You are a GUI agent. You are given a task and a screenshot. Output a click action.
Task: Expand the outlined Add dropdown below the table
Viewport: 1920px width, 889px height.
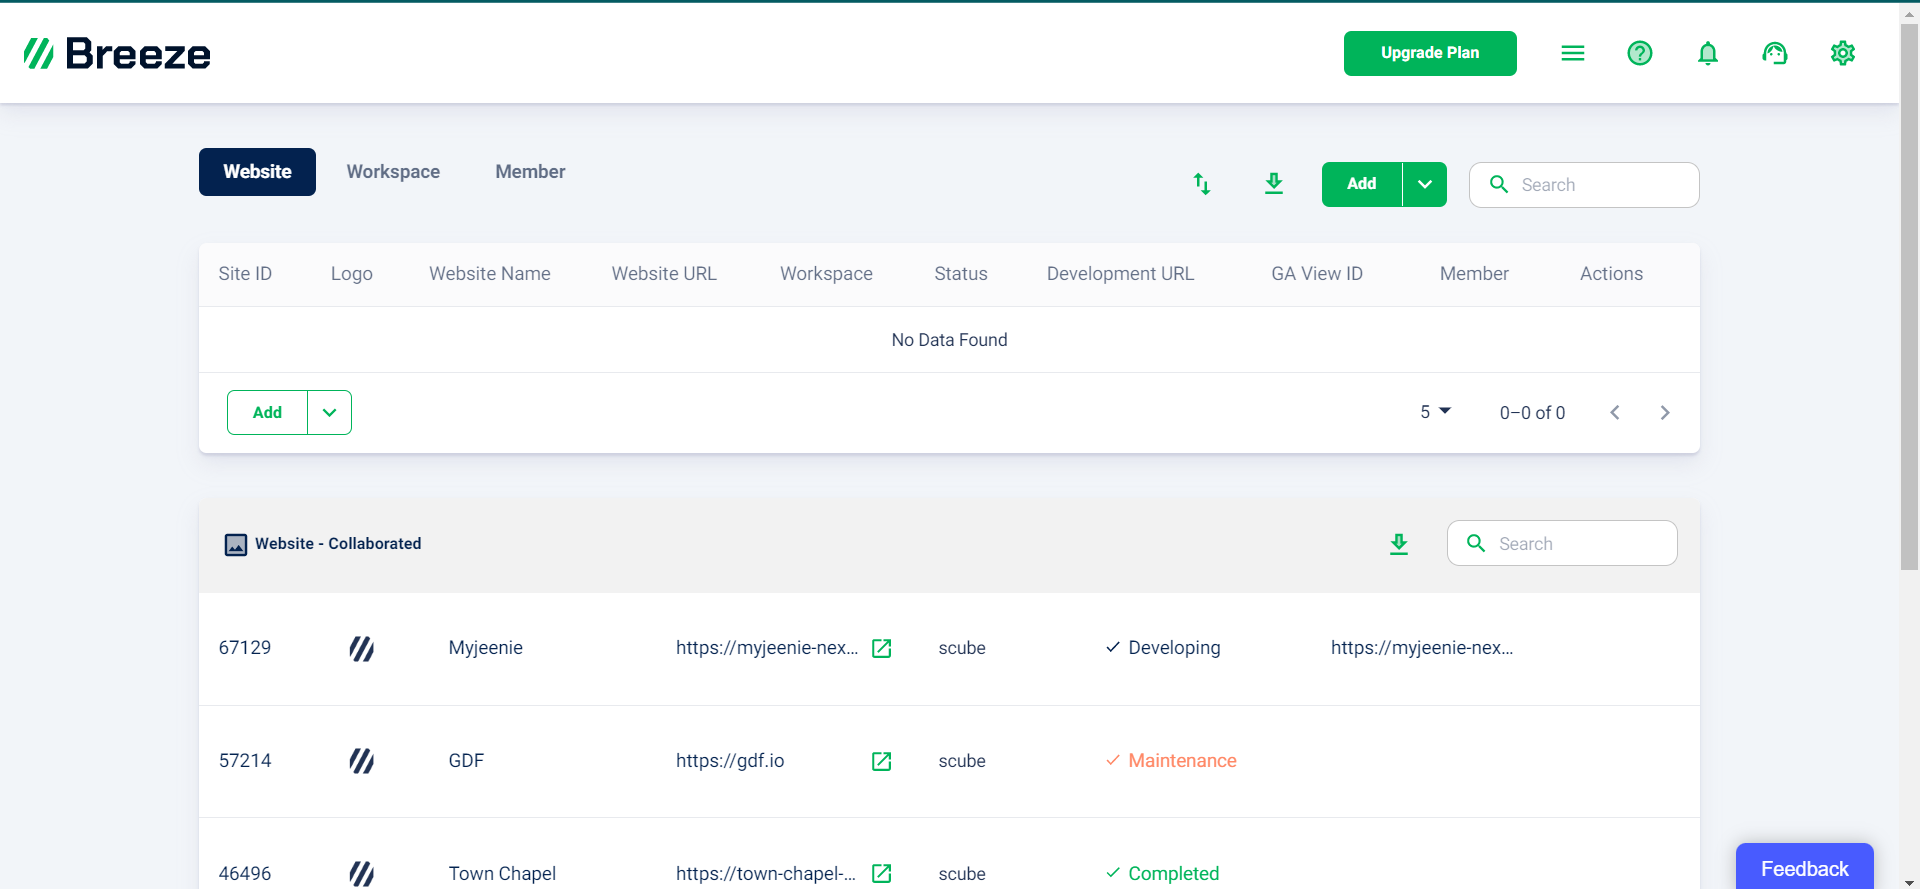[x=329, y=412]
